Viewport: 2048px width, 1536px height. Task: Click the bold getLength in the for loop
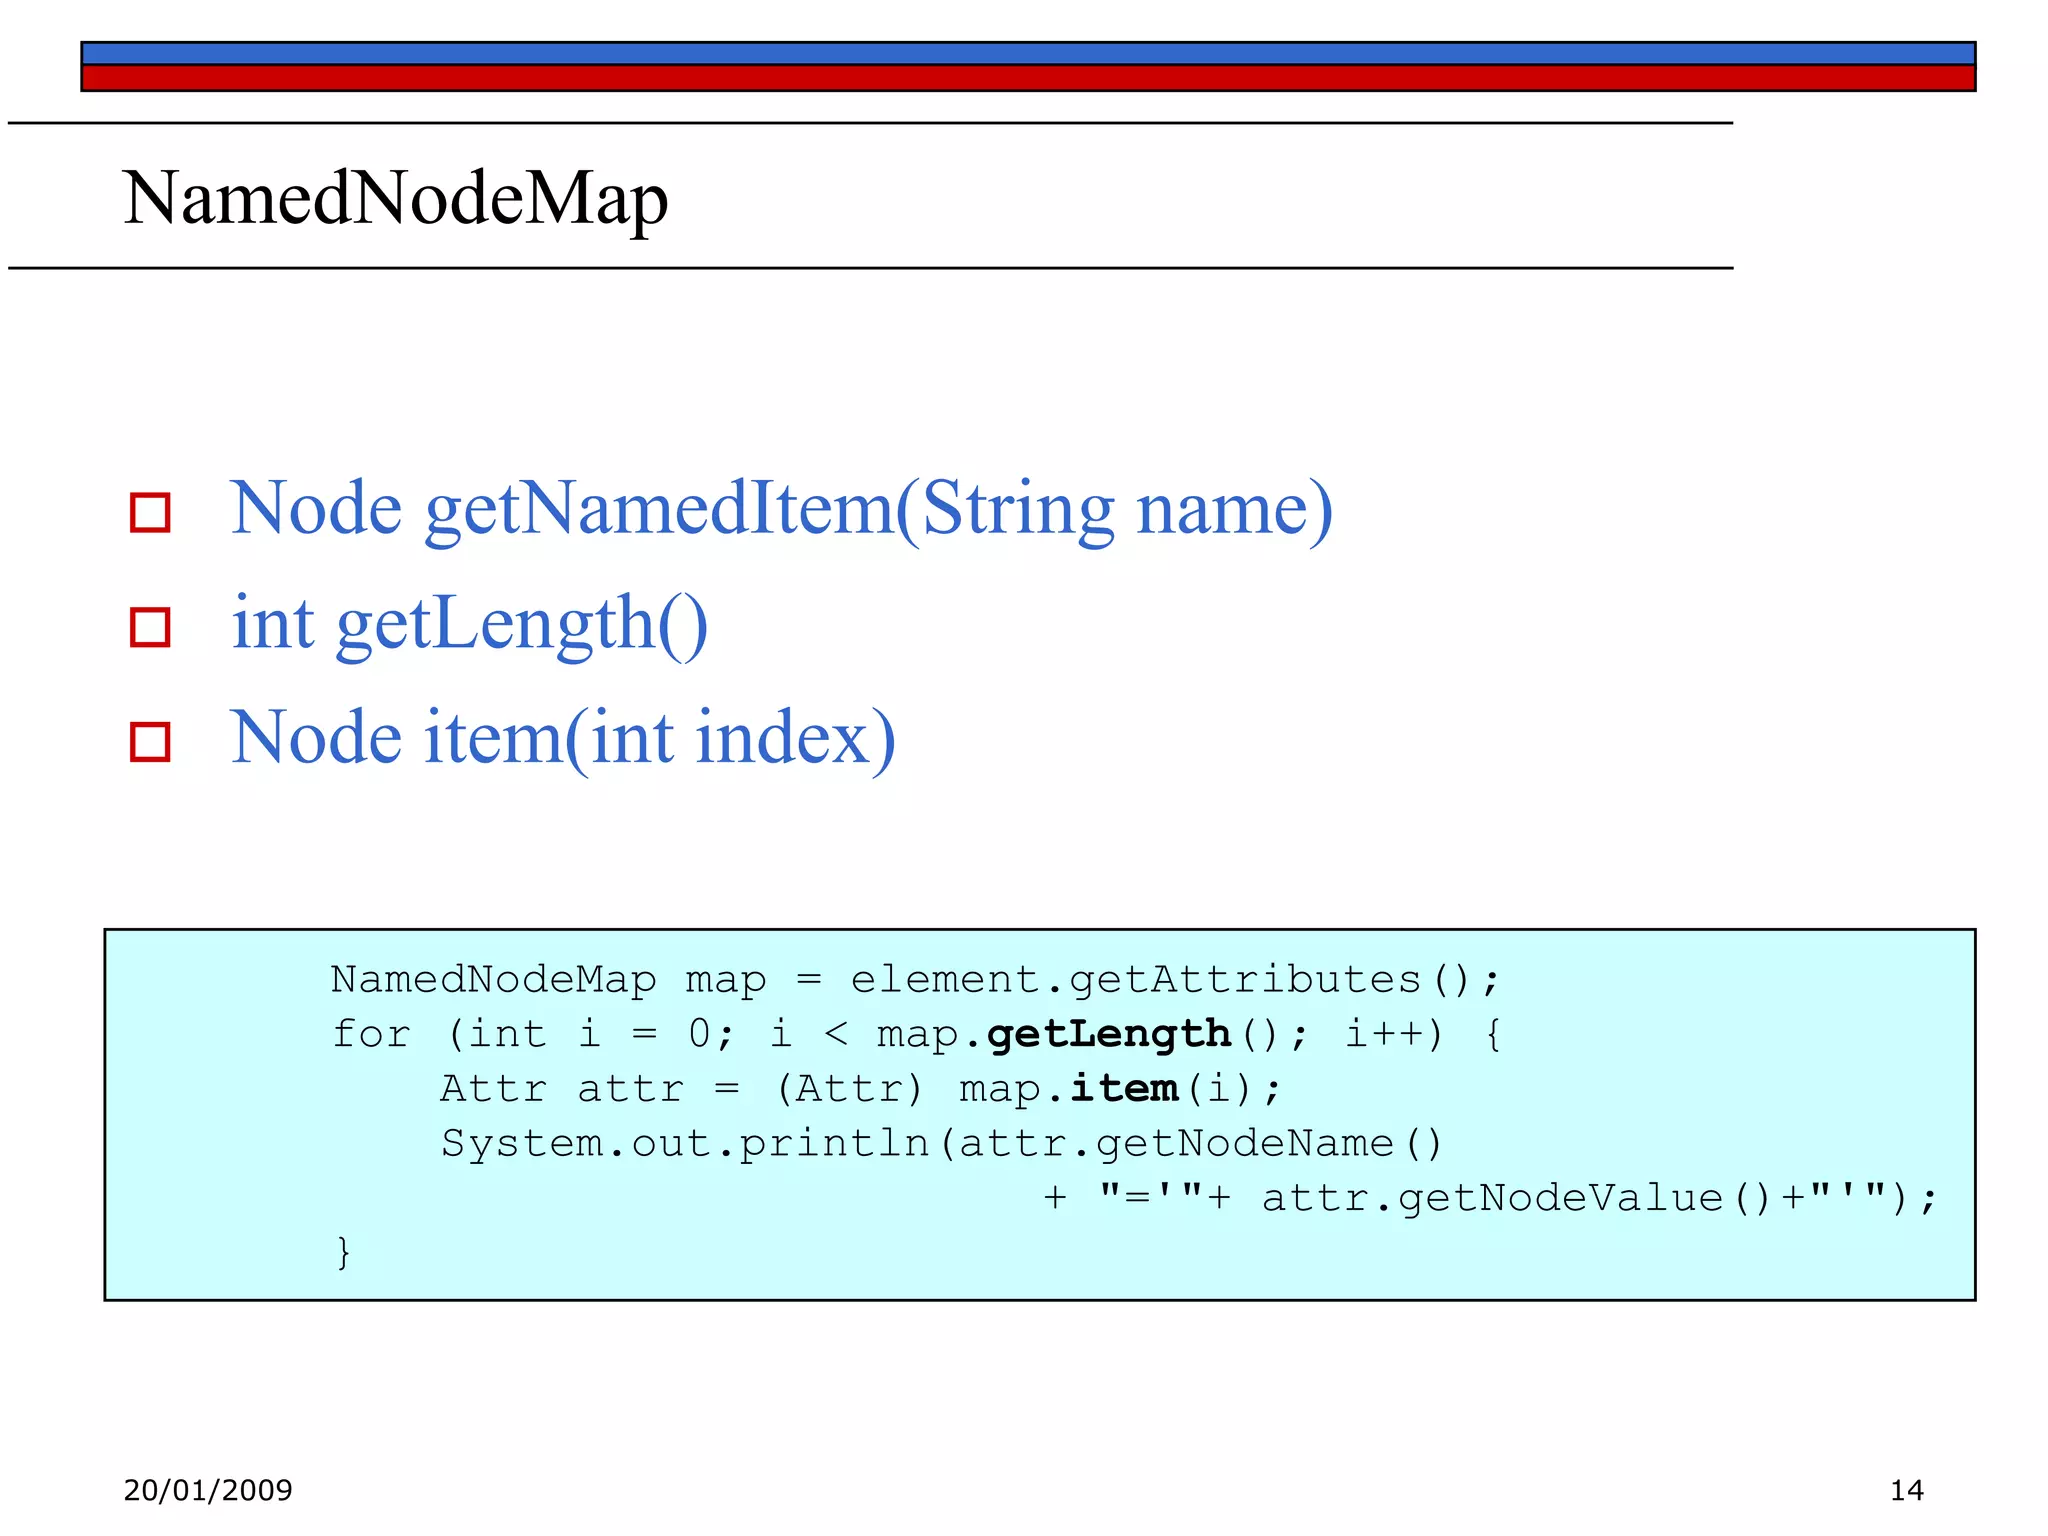(x=1108, y=1033)
